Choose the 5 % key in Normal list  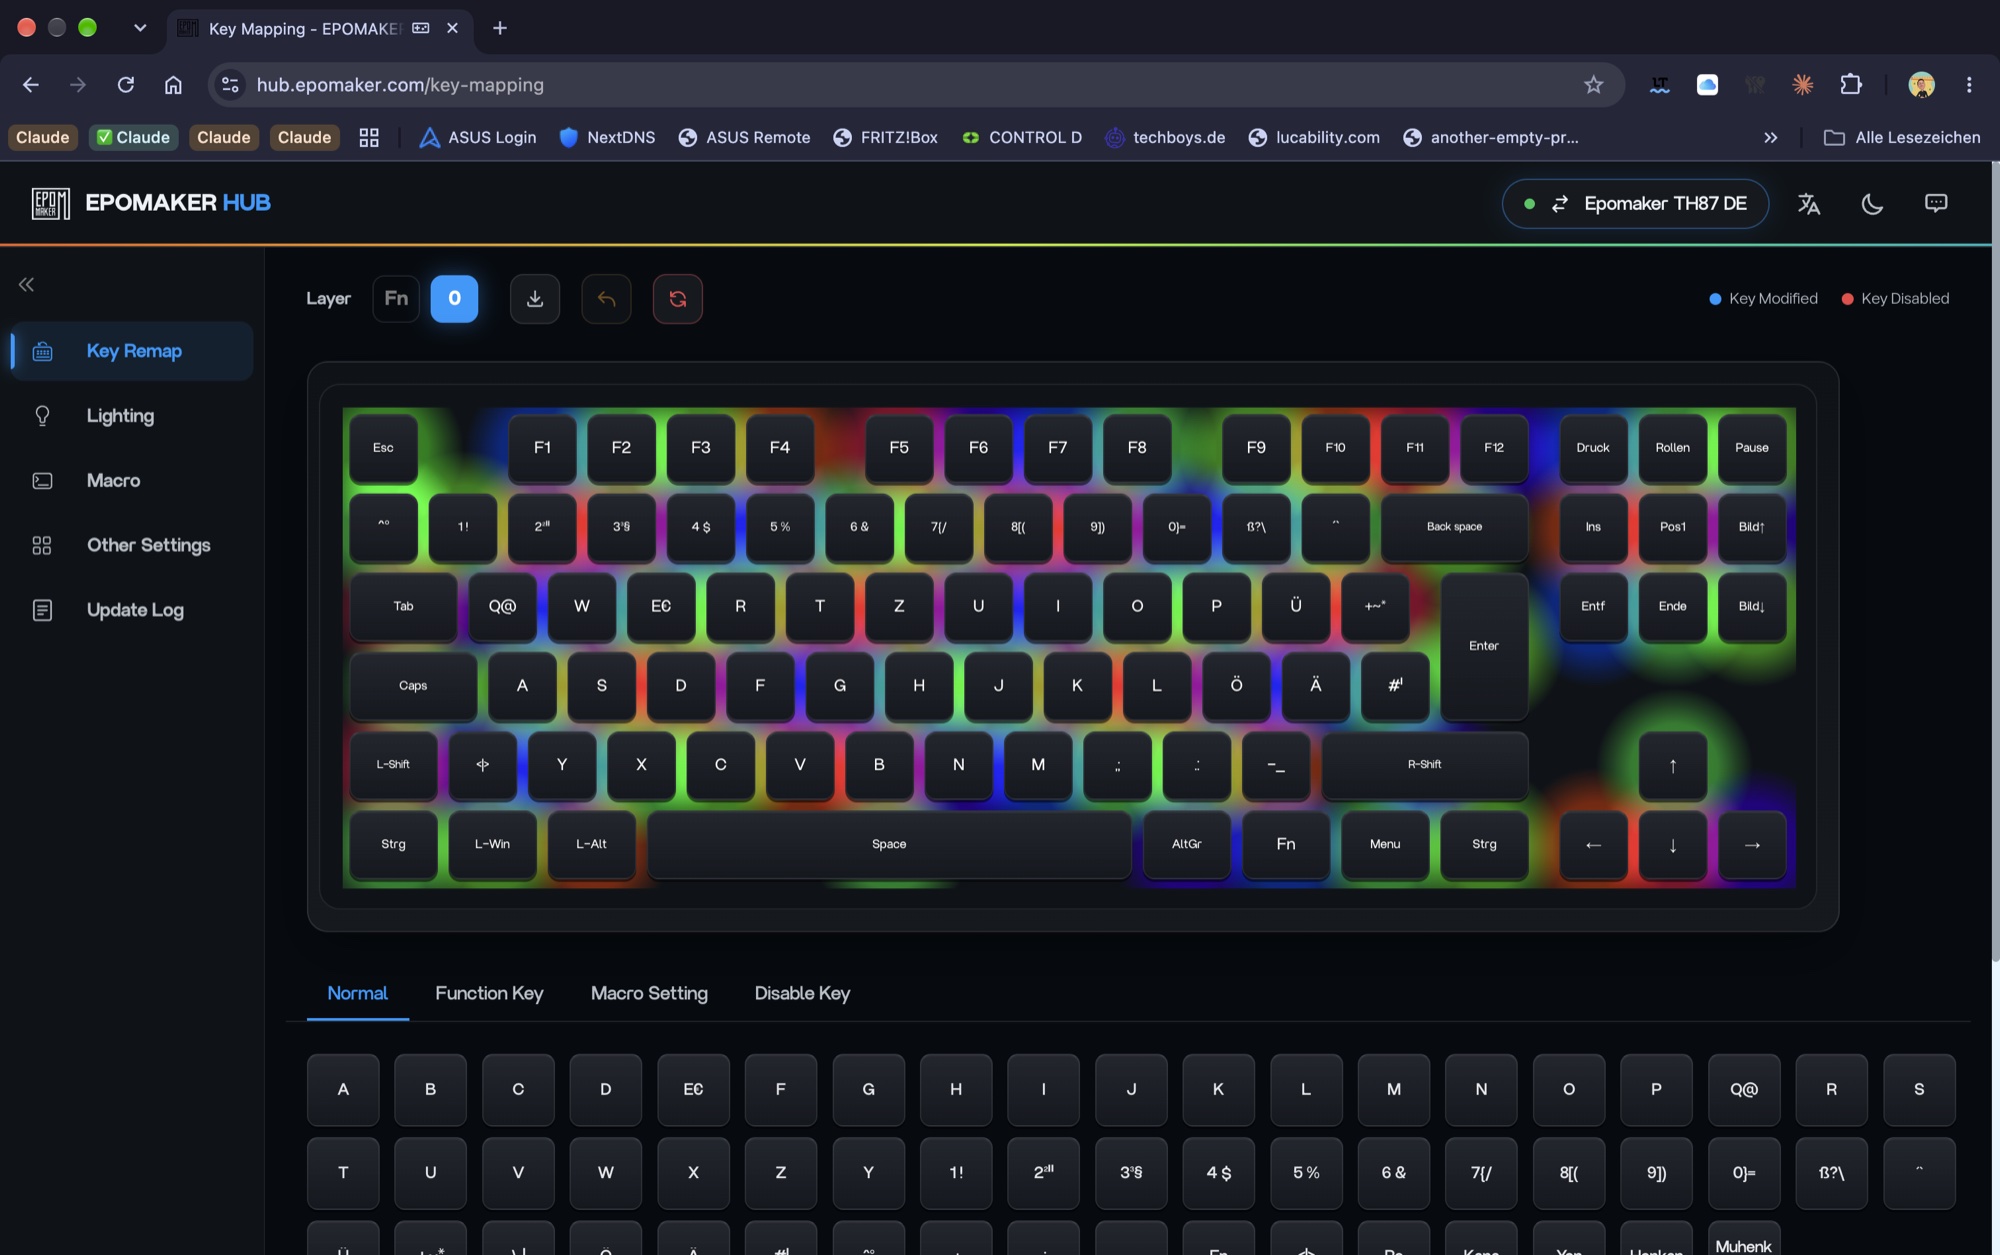1306,1173
